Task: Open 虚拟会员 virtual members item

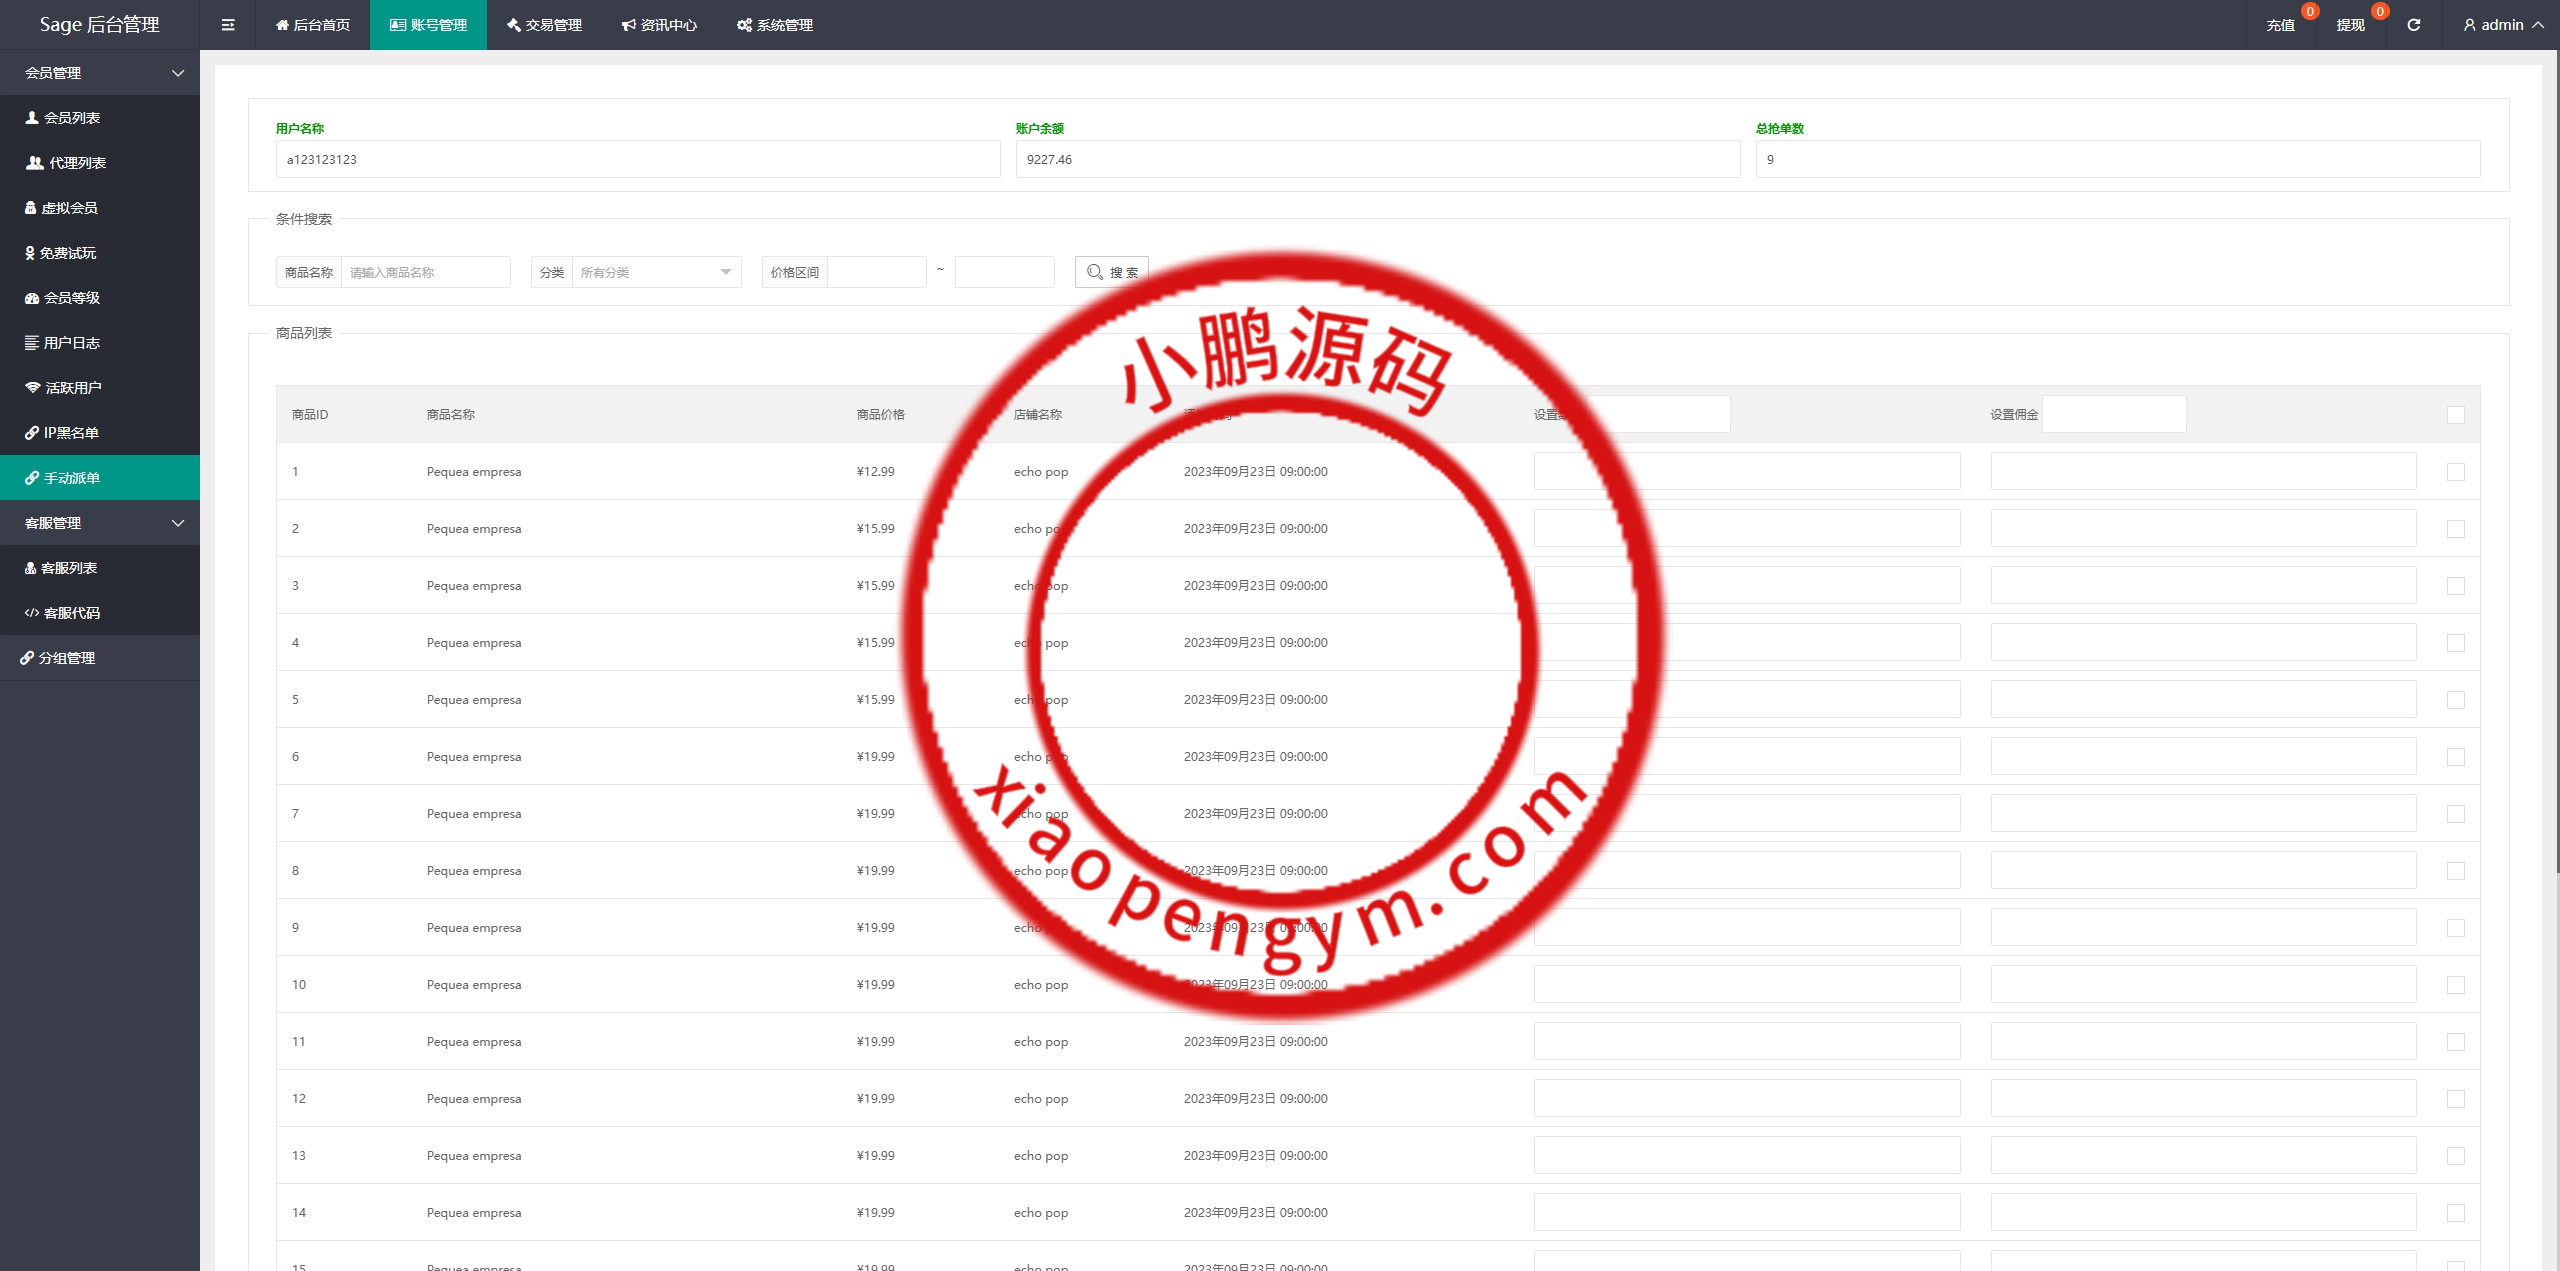Action: point(69,208)
